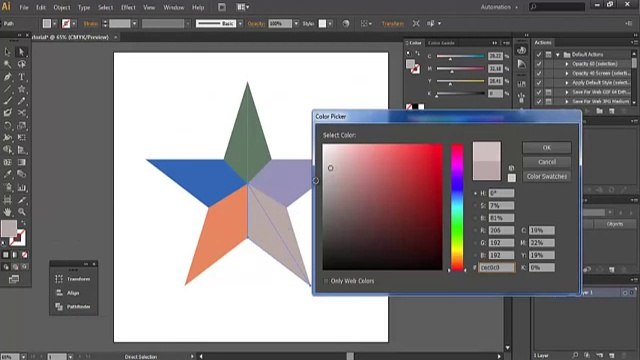This screenshot has height=360, width=640.
Task: Open the Pathfinder panel button
Action: pyautogui.click(x=73, y=307)
